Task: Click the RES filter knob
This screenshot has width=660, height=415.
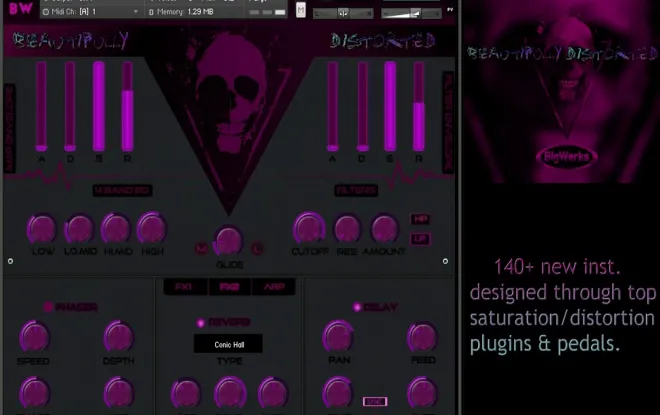Action: tap(347, 229)
